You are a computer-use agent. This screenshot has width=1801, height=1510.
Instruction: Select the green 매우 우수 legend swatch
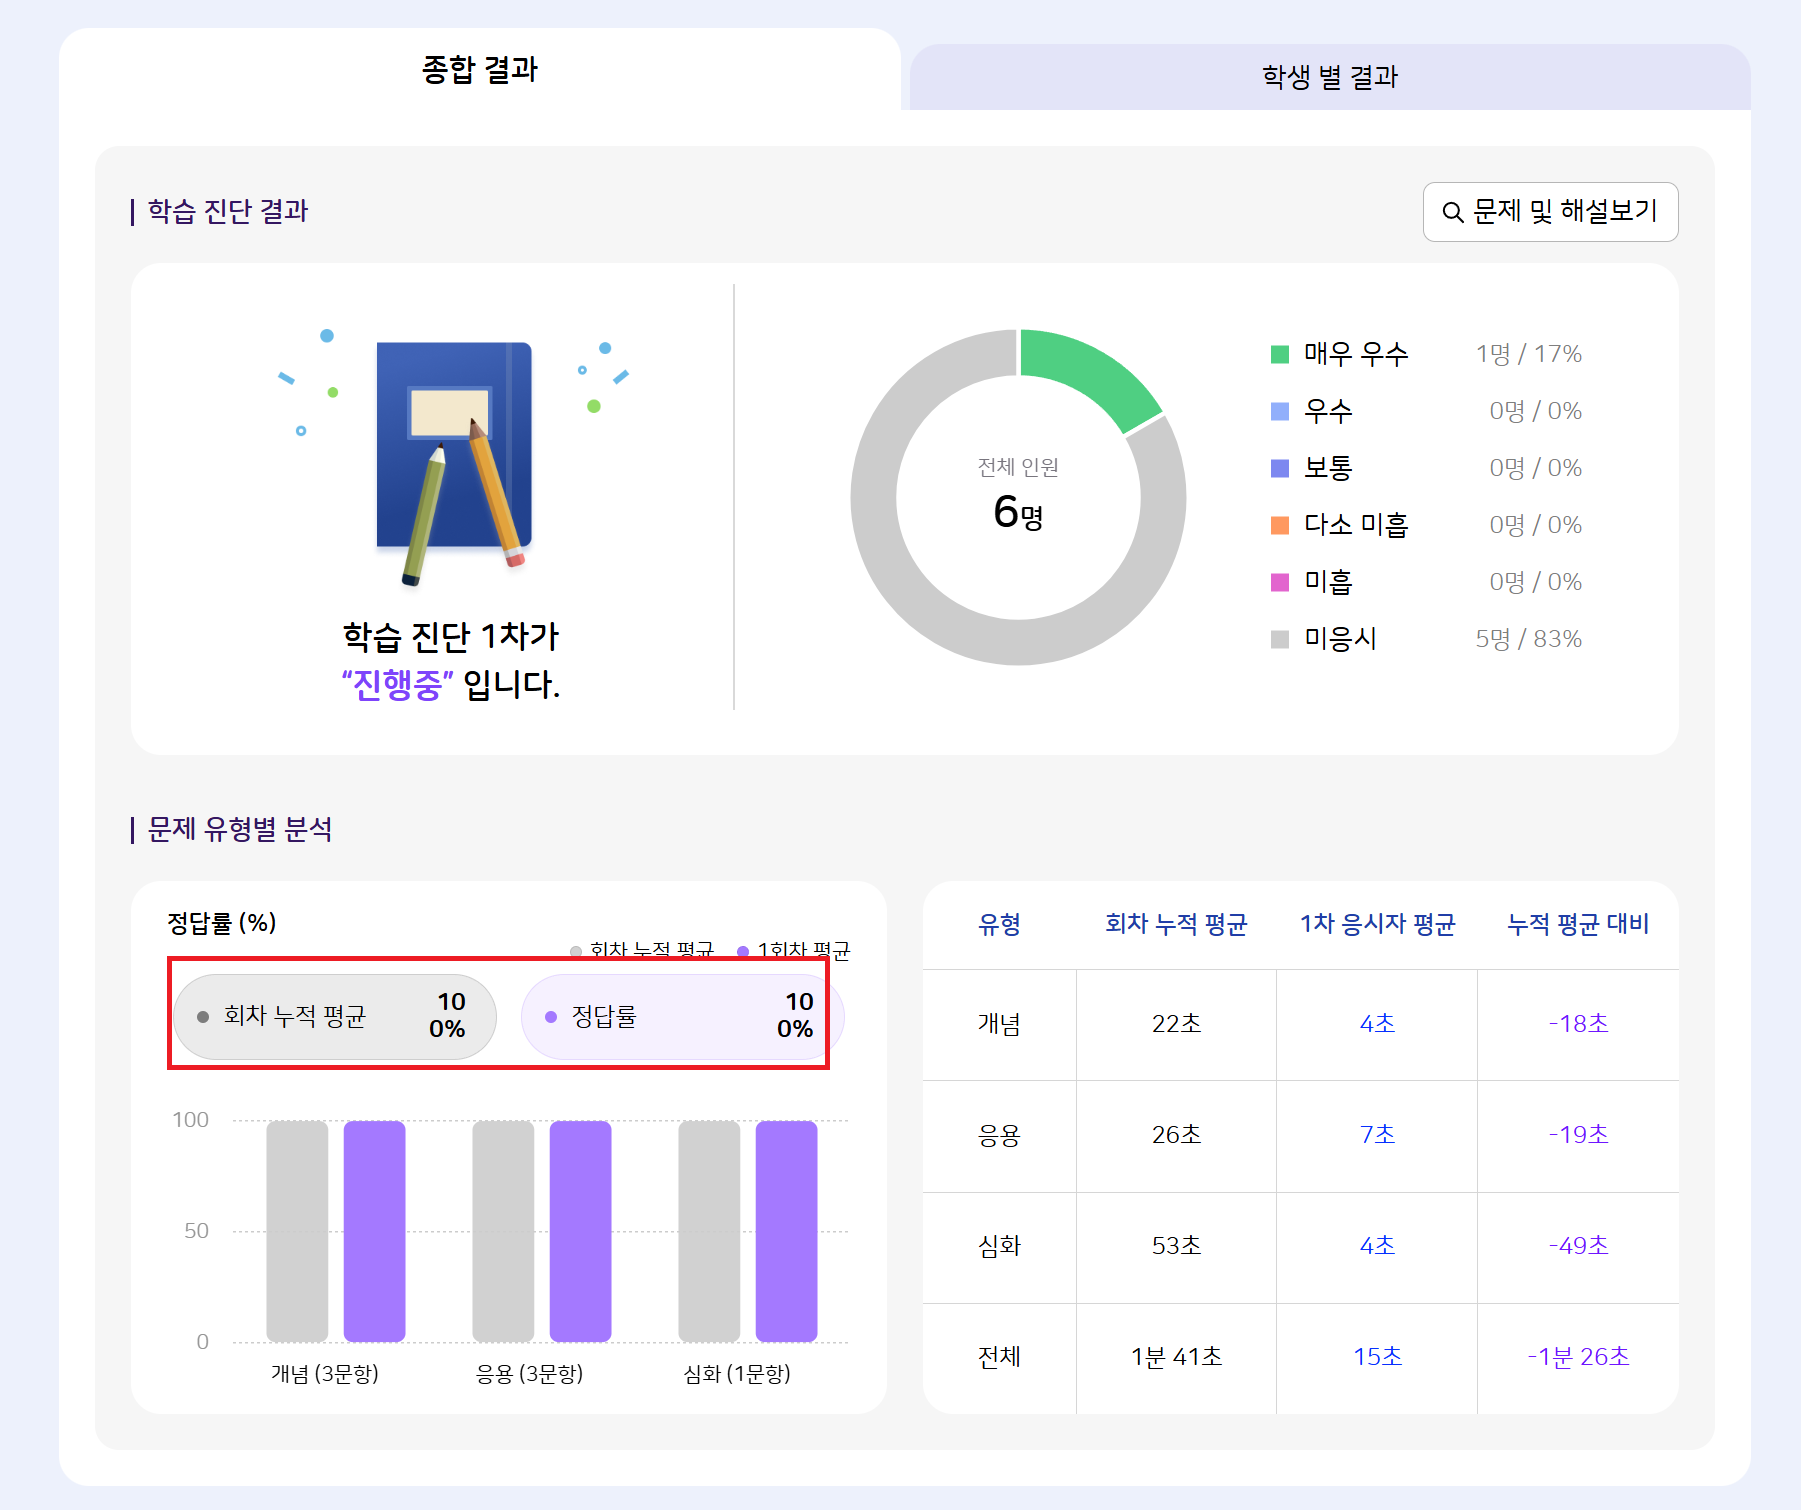tap(1279, 354)
